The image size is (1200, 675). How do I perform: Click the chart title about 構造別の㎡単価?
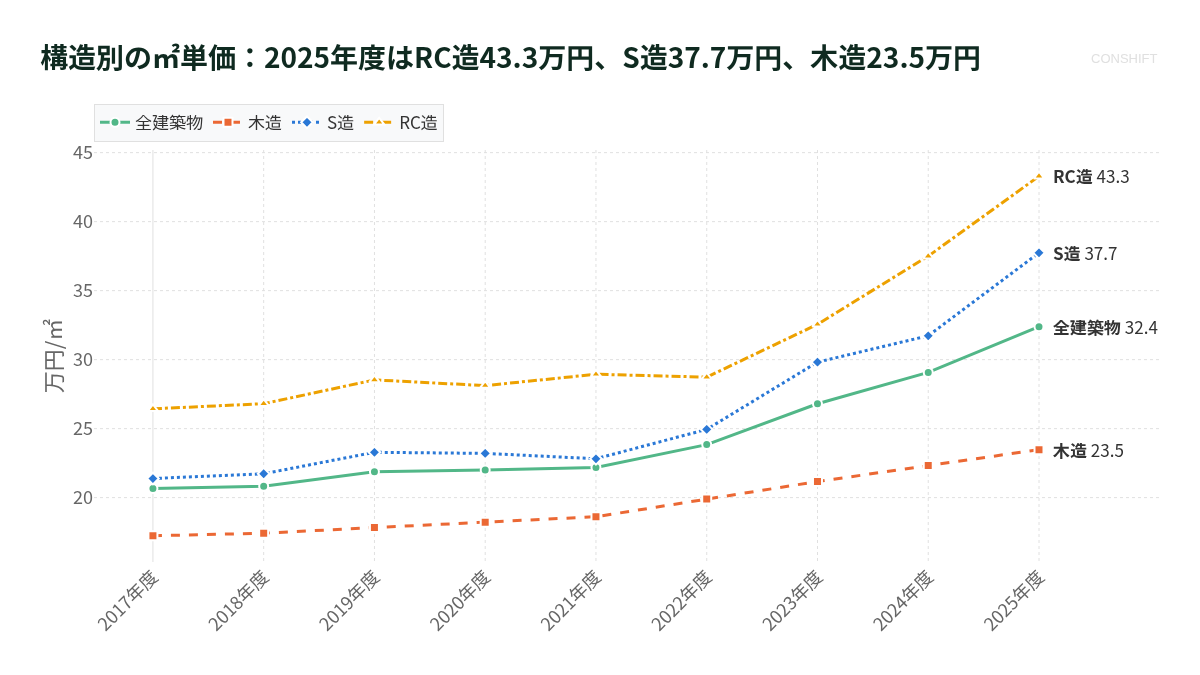(x=510, y=59)
